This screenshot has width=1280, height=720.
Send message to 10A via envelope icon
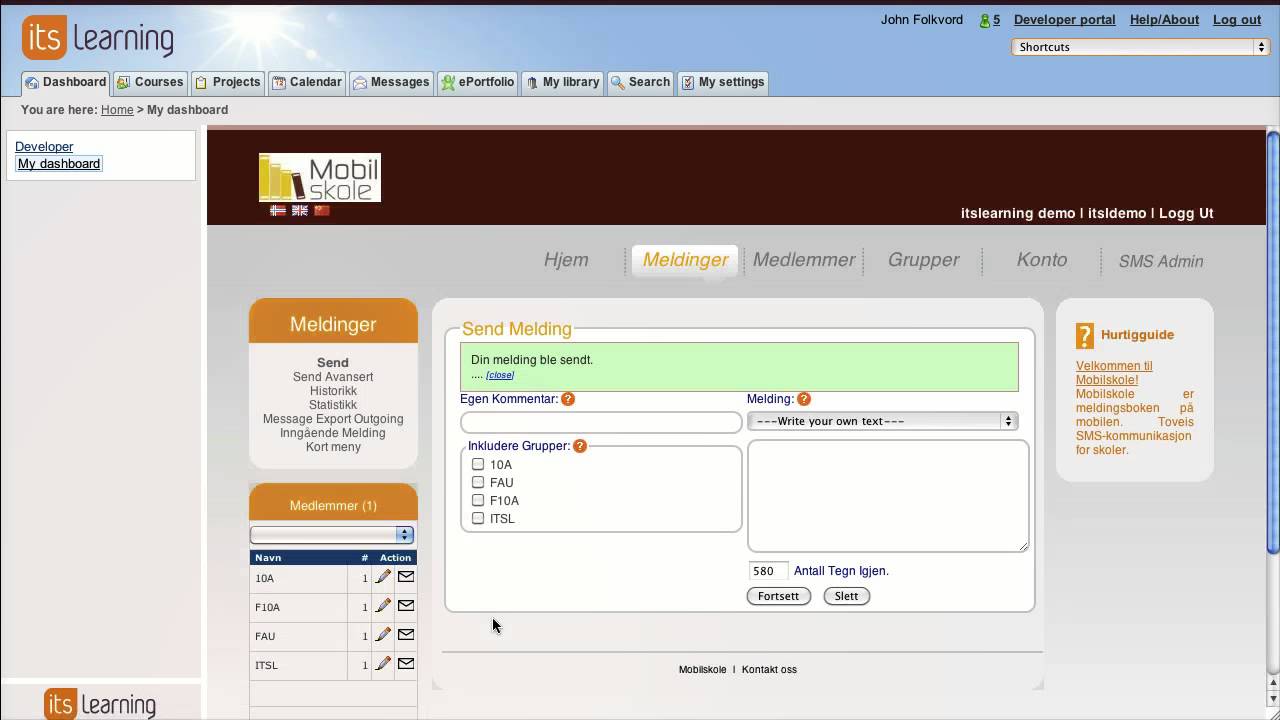point(406,577)
